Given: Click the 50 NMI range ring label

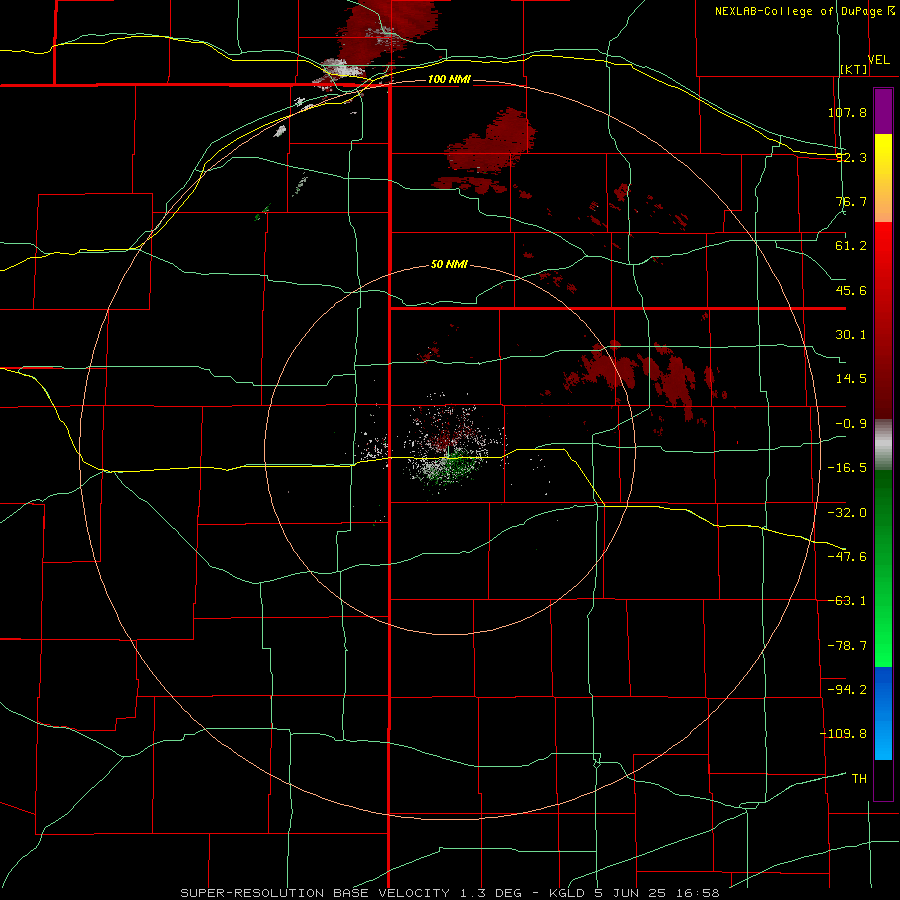Looking at the screenshot, I should (449, 264).
